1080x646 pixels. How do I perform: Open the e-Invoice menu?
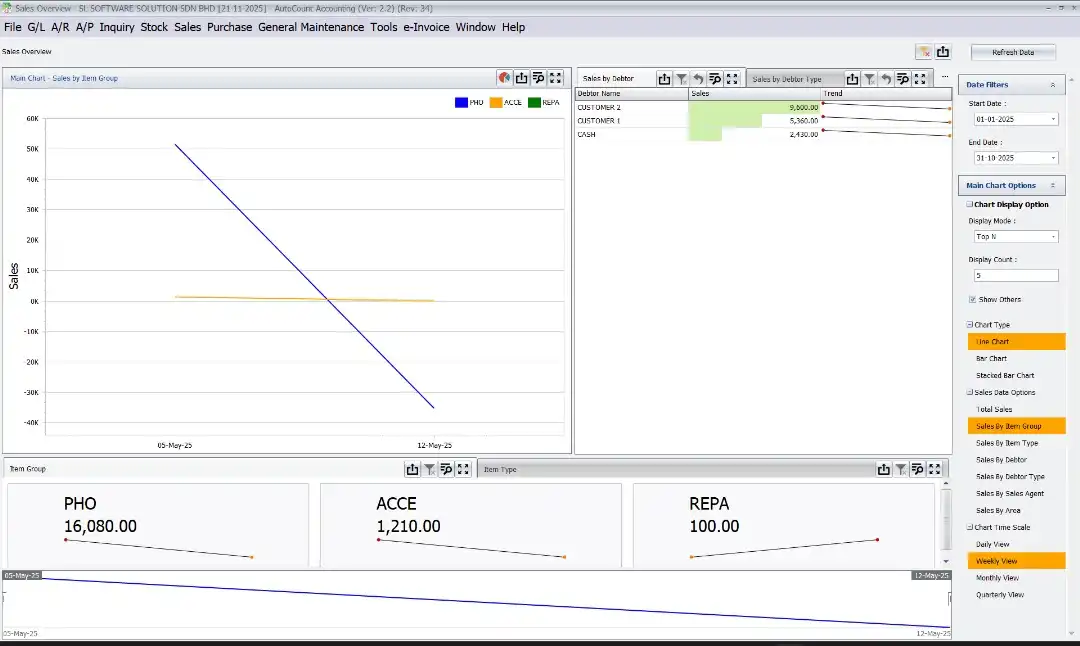tap(428, 27)
